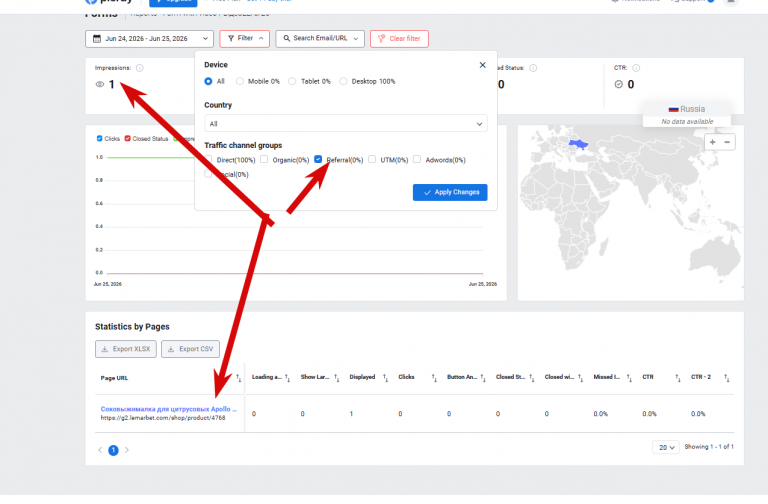This screenshot has width=768, height=504.
Task: Click the eye icon beside Impressions count
Action: coord(99,84)
